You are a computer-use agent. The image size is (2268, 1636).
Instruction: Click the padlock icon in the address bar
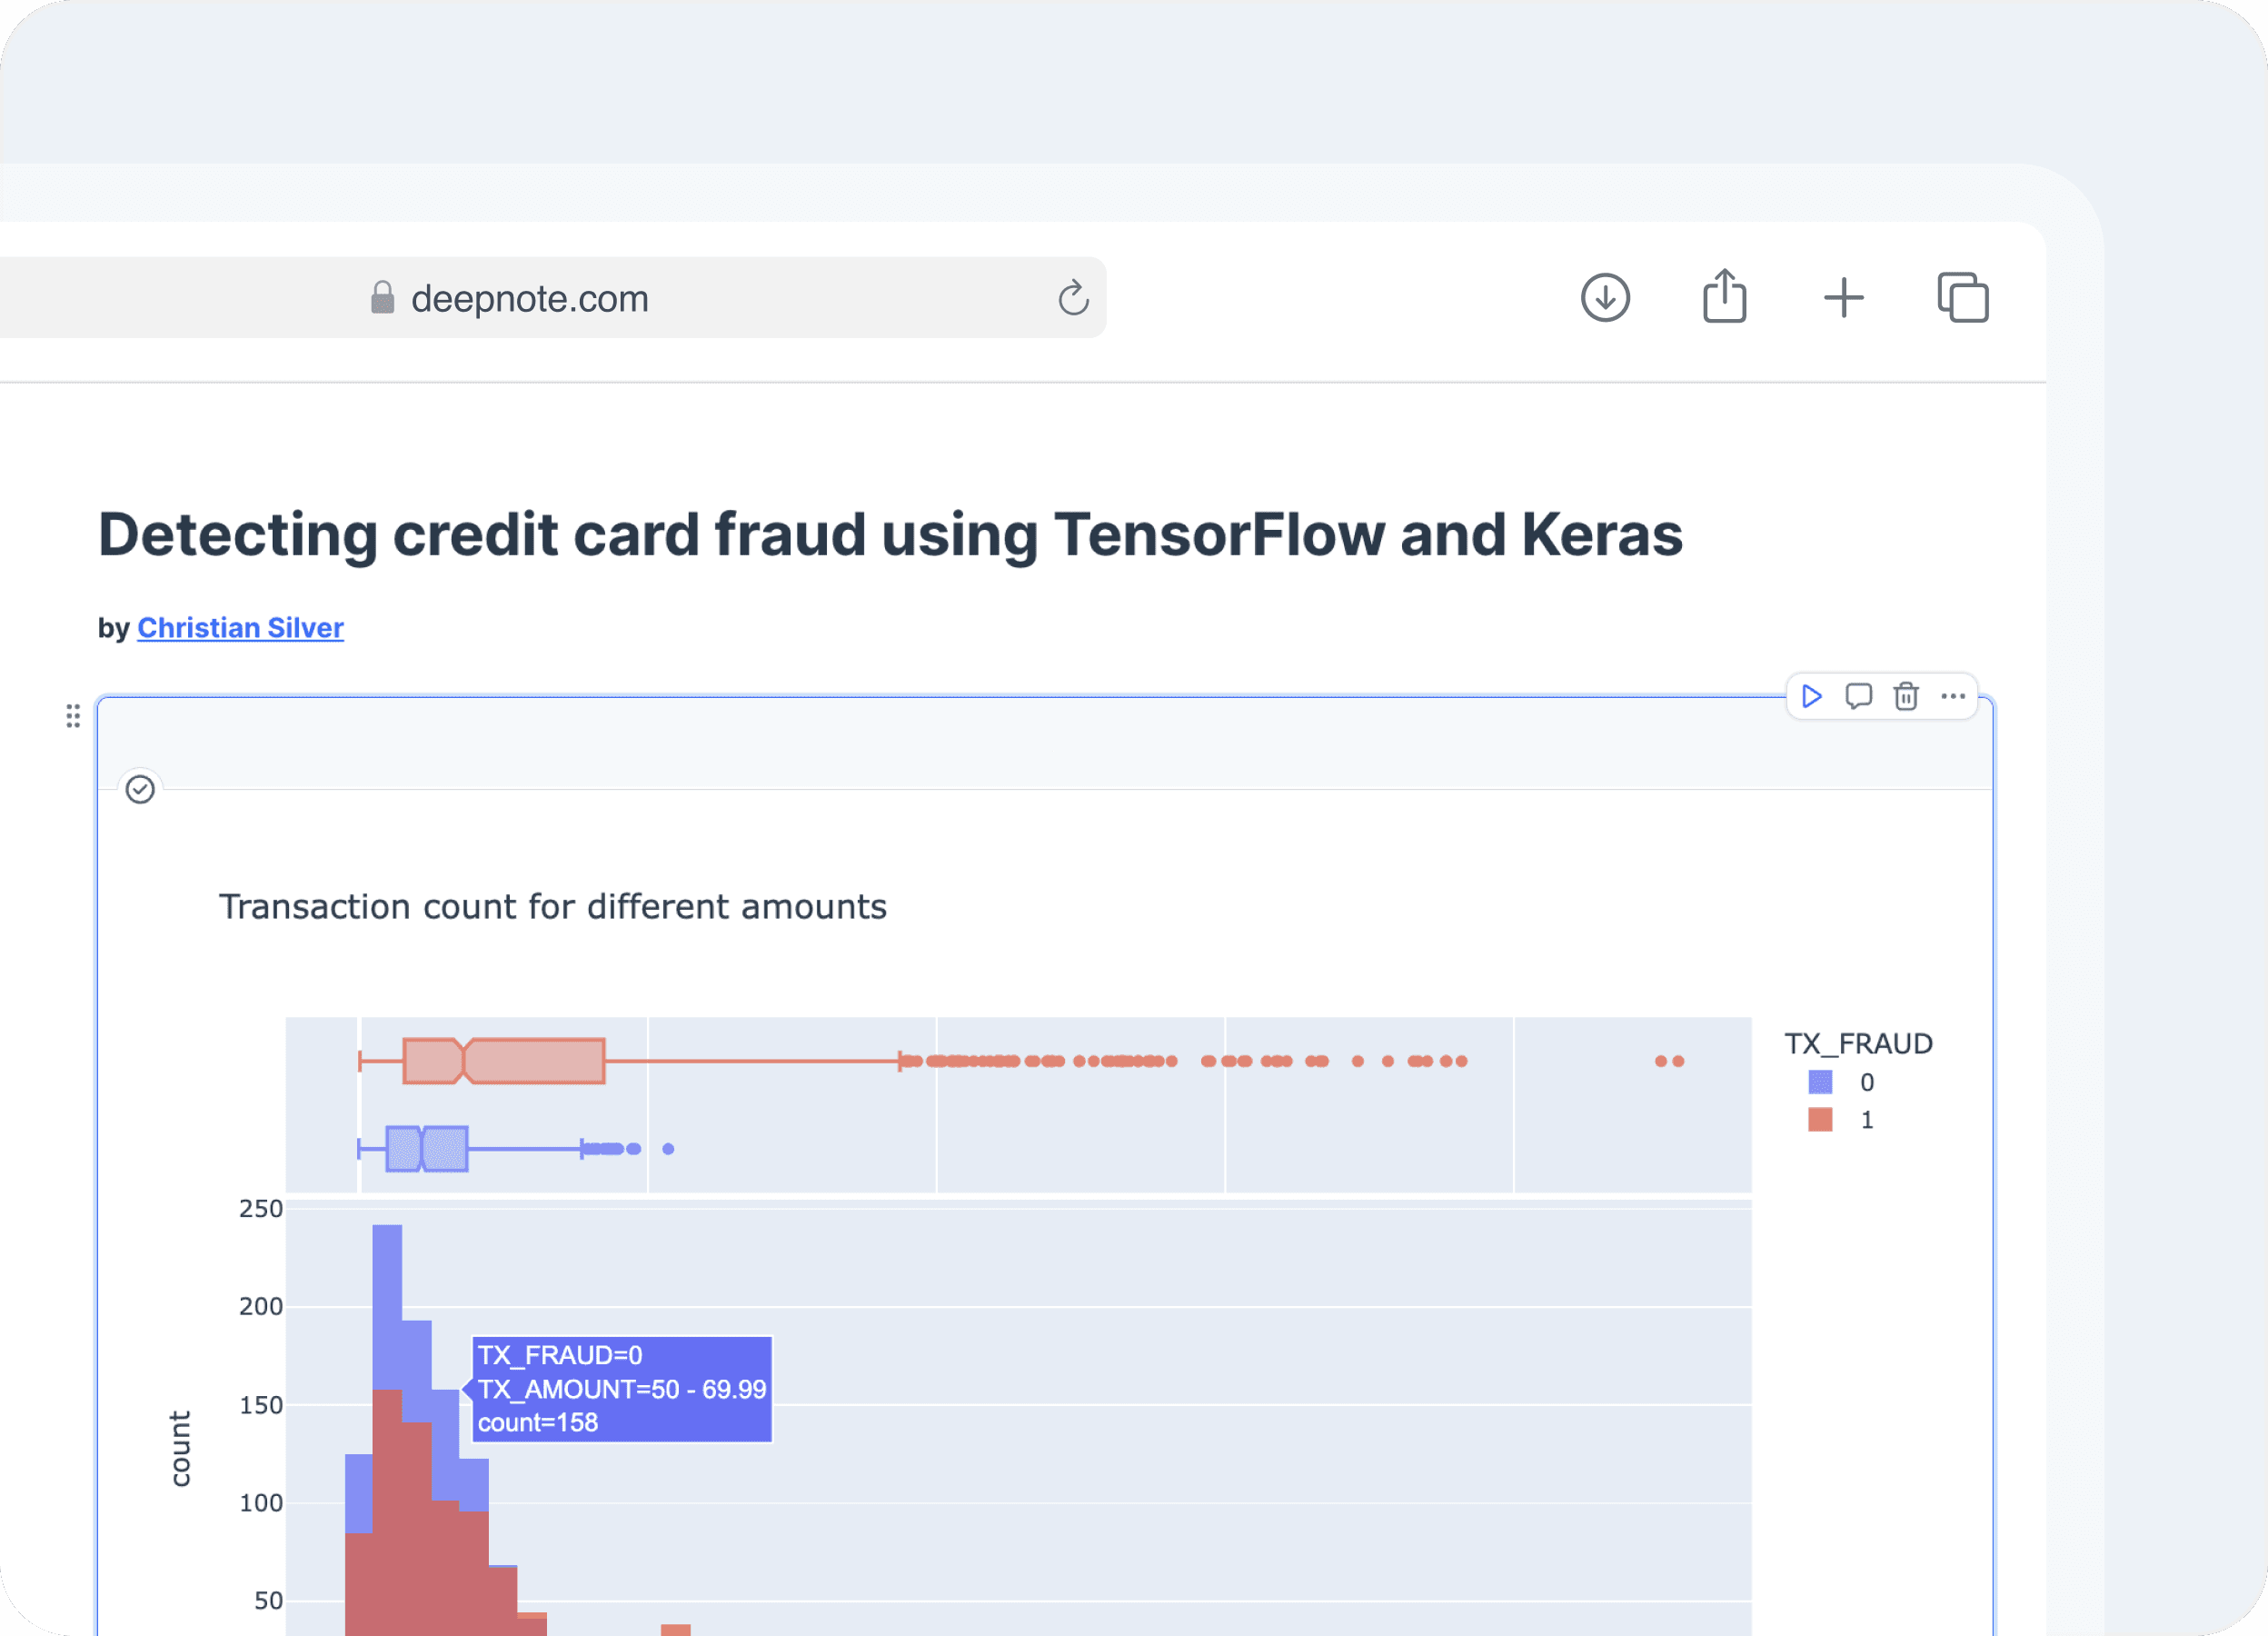(x=383, y=297)
